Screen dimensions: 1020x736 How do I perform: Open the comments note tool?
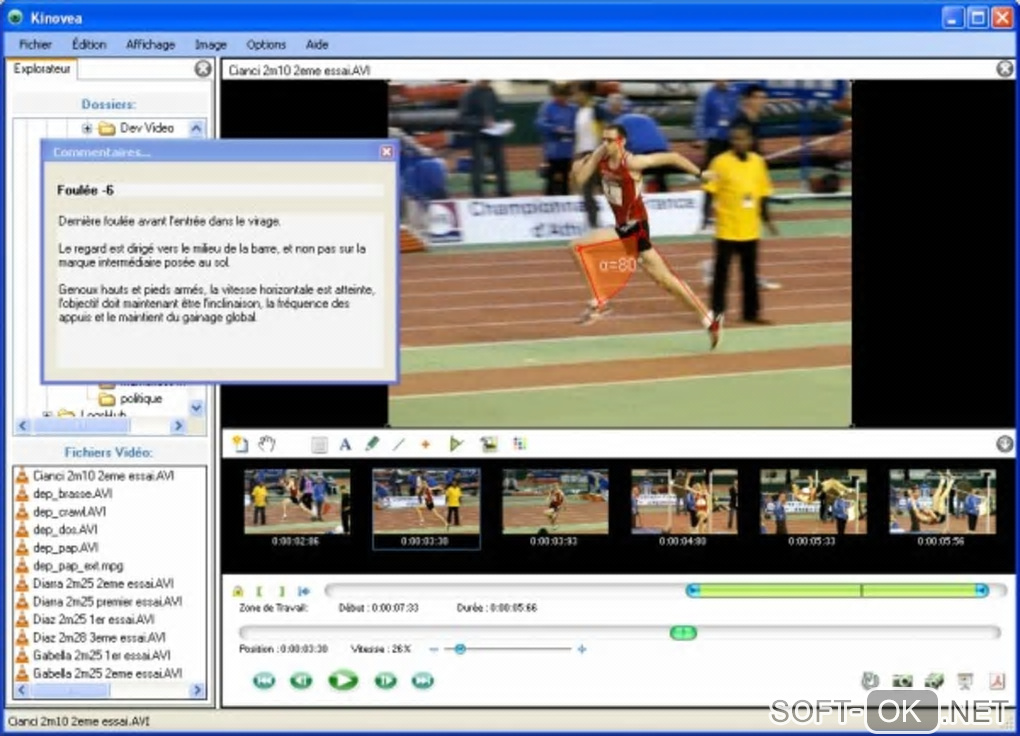click(x=319, y=444)
